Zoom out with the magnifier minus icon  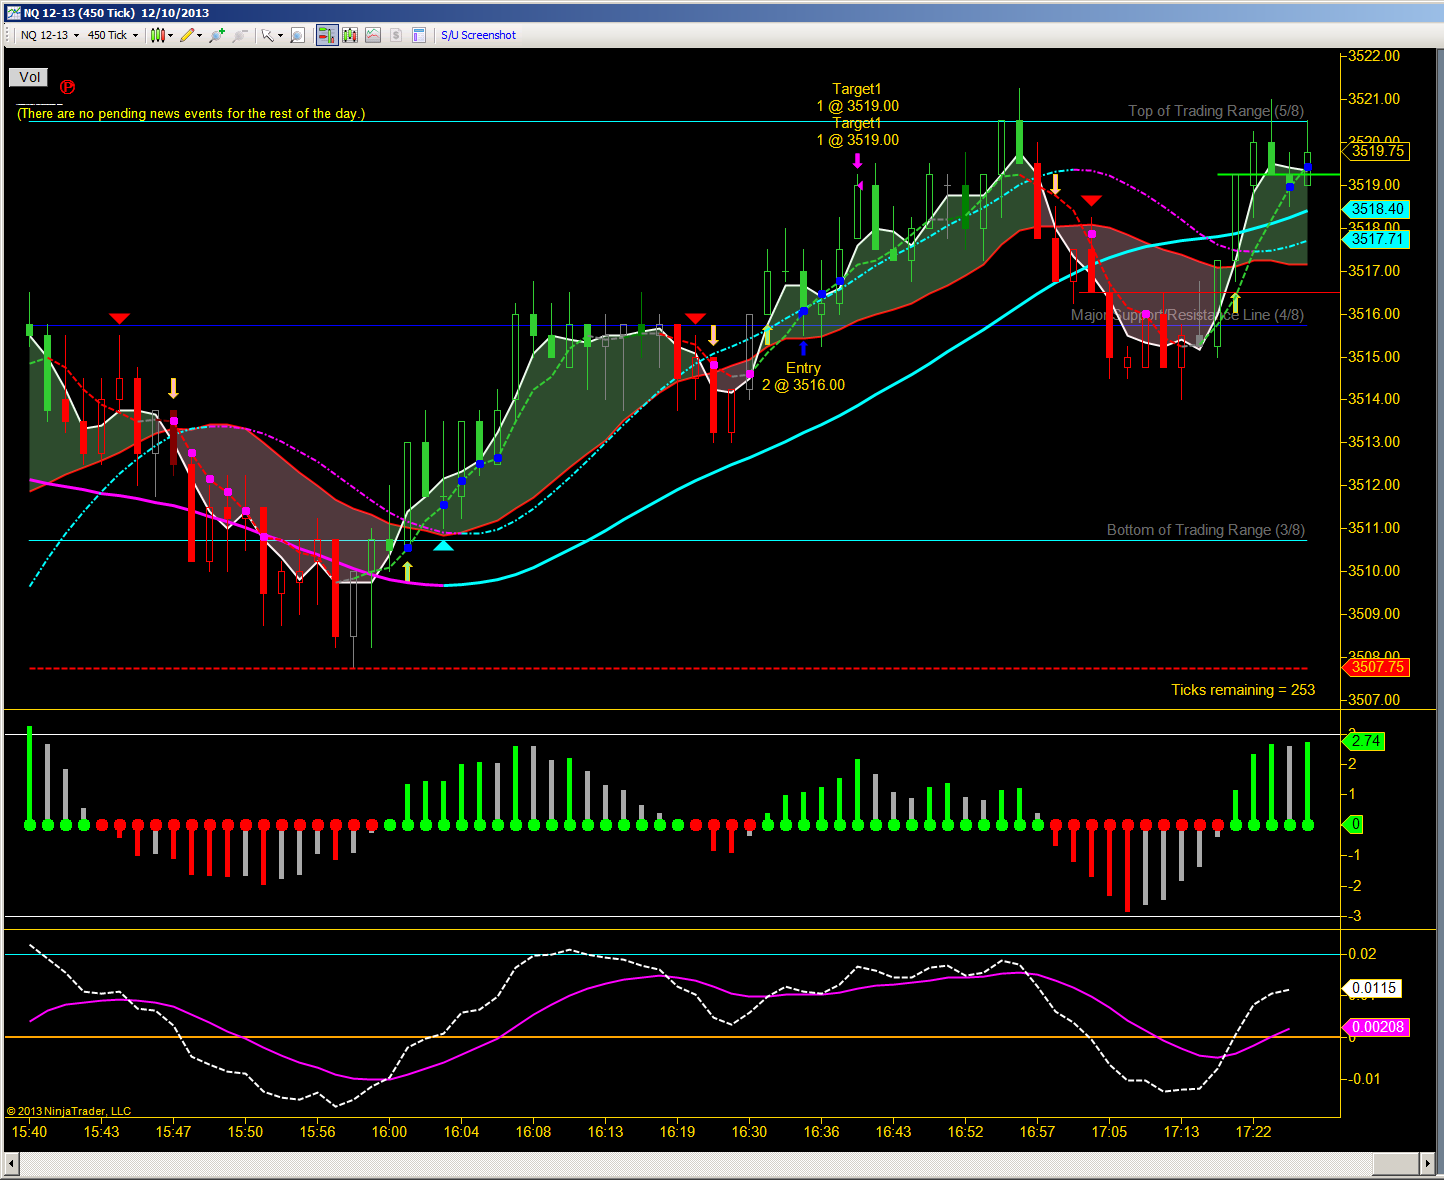pyautogui.click(x=240, y=35)
